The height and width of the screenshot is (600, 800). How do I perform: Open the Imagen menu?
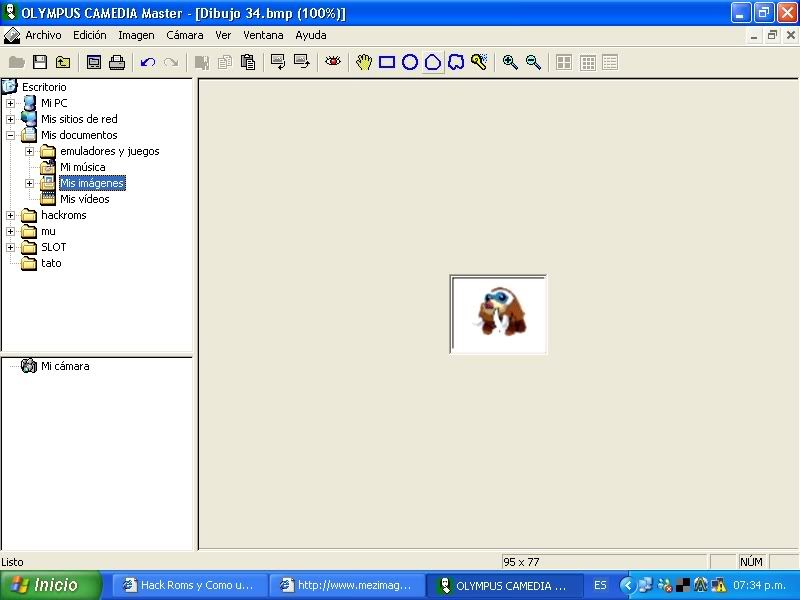[136, 35]
